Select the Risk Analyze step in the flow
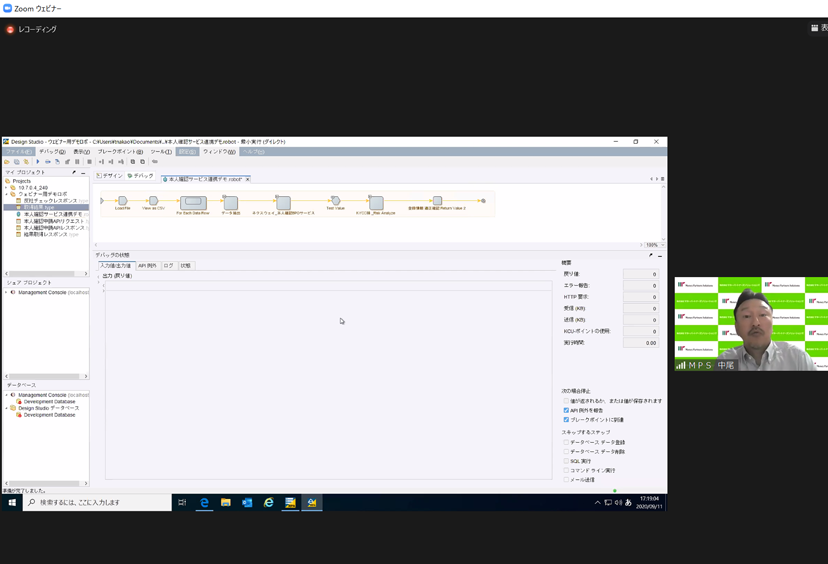The height and width of the screenshot is (564, 828). point(376,203)
